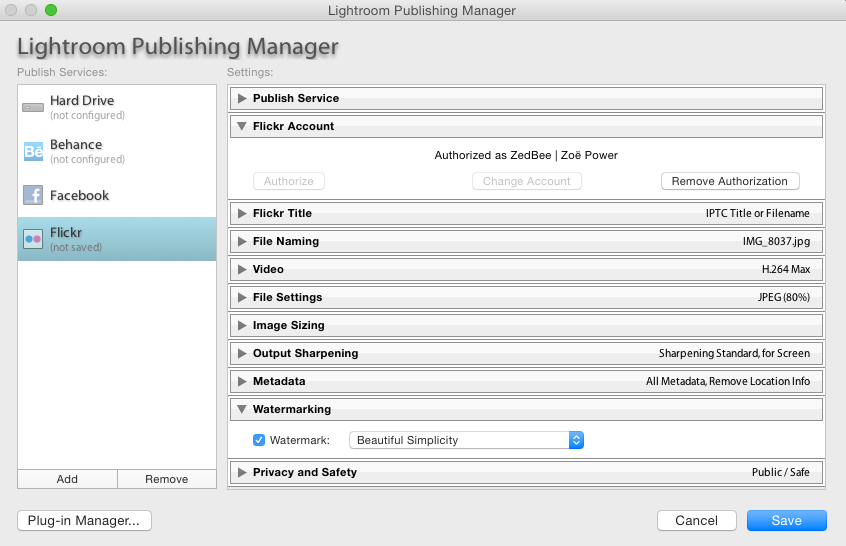Click 'Authorized as ZedBee | Zoë Power' text
This screenshot has width=846, height=546.
point(526,155)
